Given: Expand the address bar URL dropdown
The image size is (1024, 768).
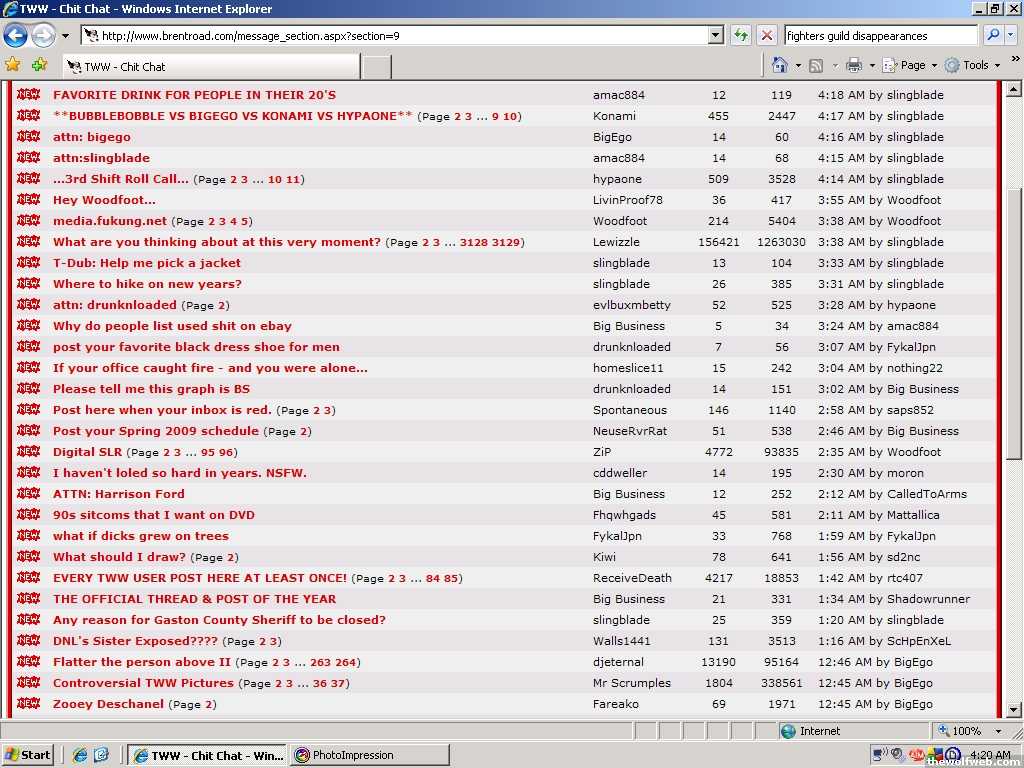Looking at the screenshot, I should coord(715,36).
